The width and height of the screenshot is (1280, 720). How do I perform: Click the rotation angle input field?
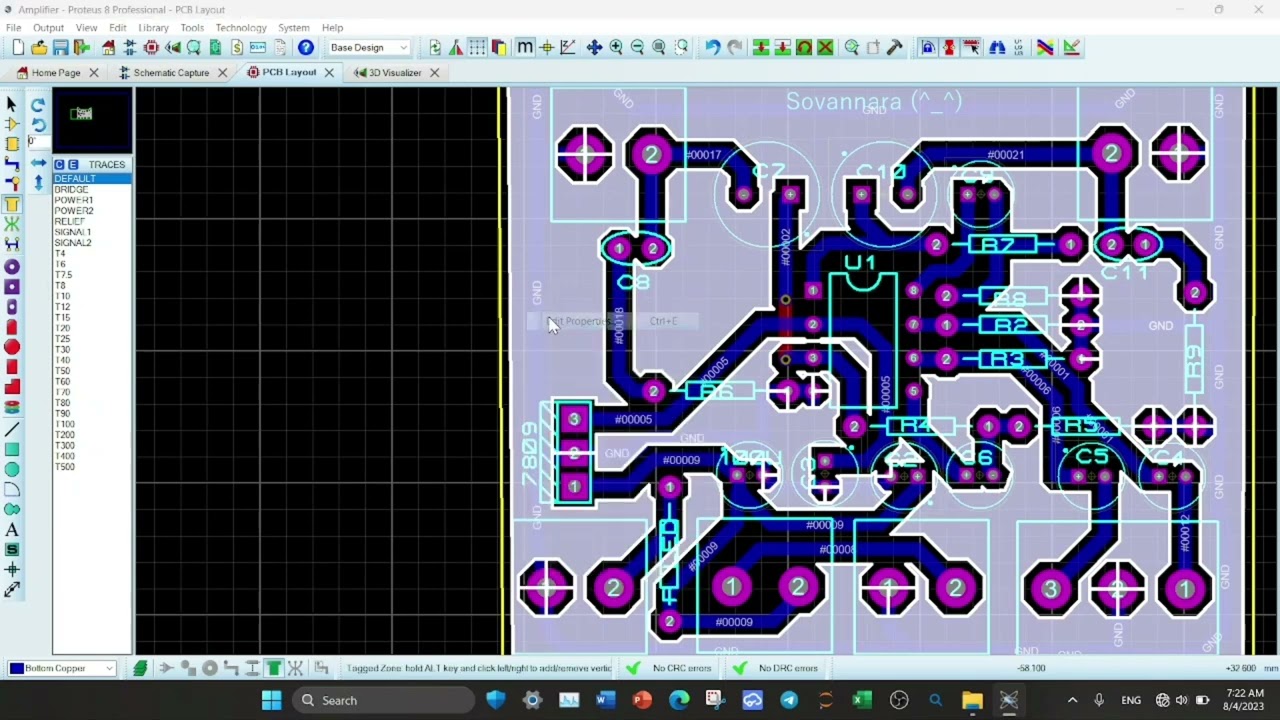tap(38, 142)
